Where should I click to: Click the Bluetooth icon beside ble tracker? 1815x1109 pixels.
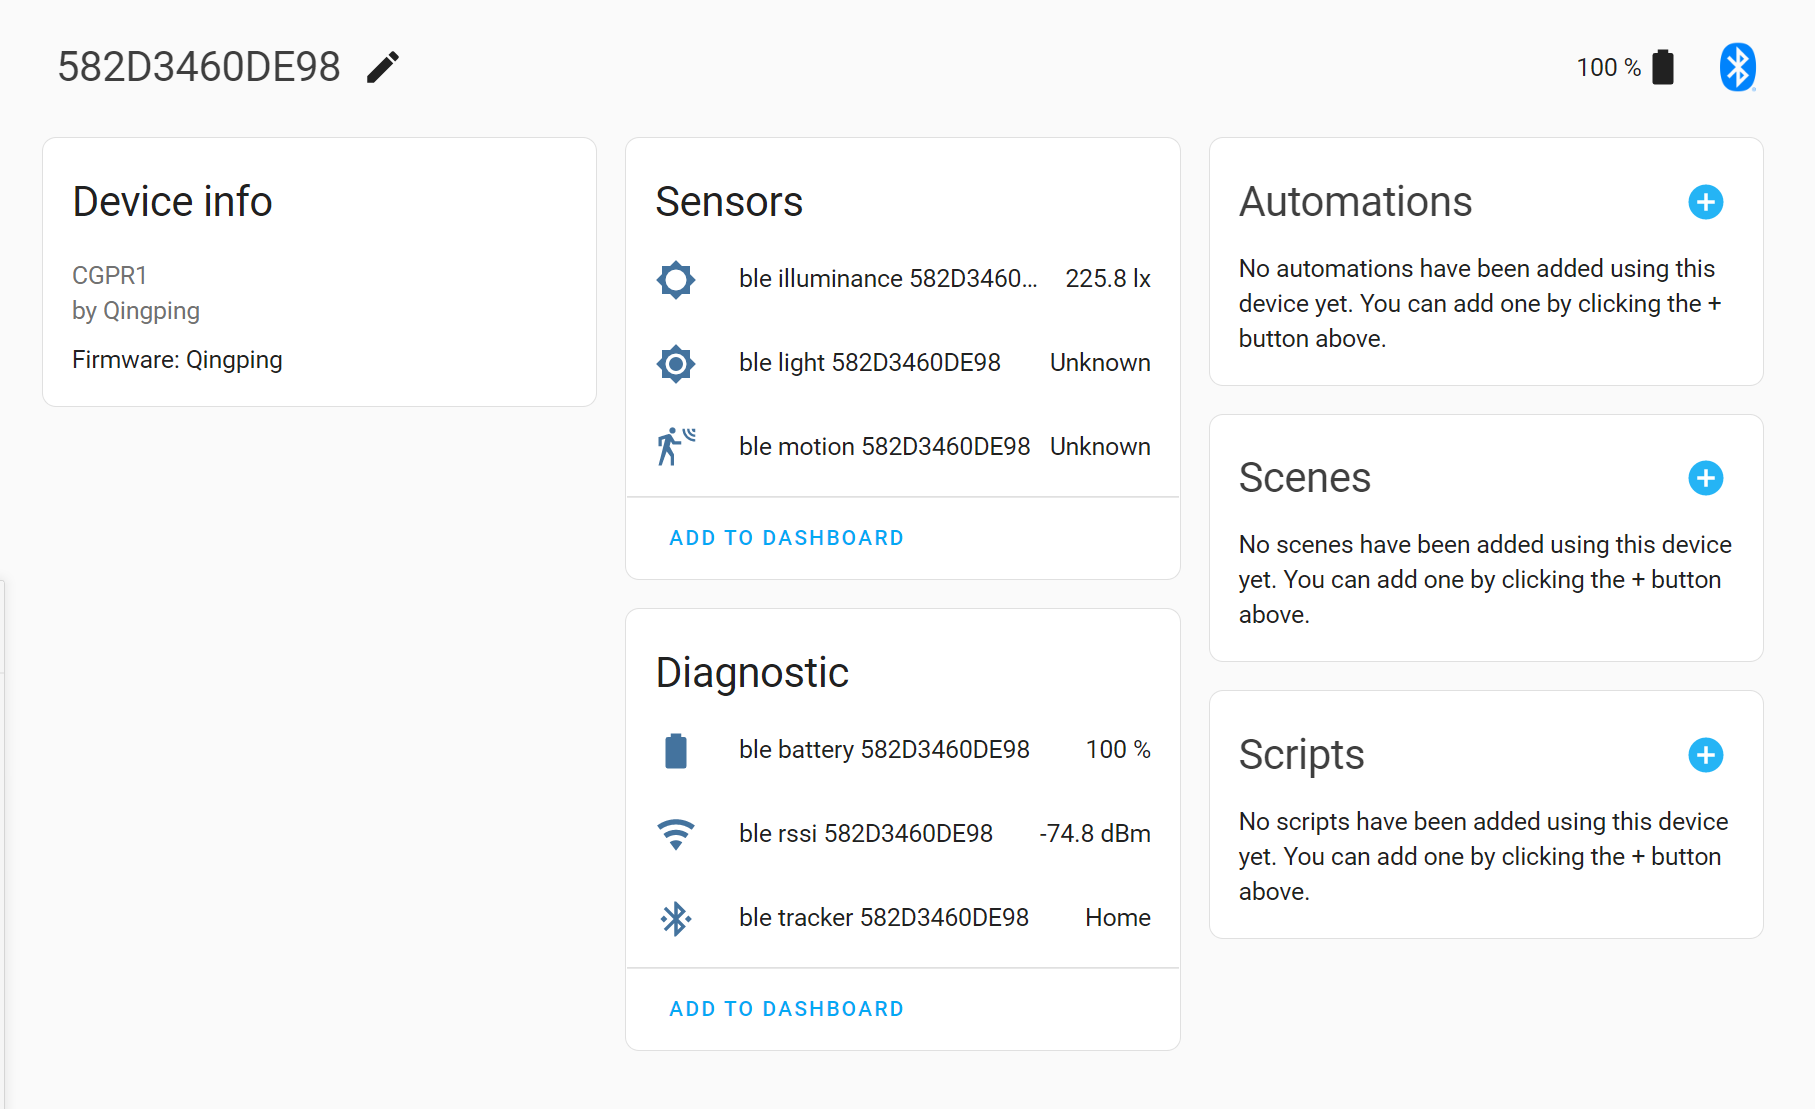[676, 917]
